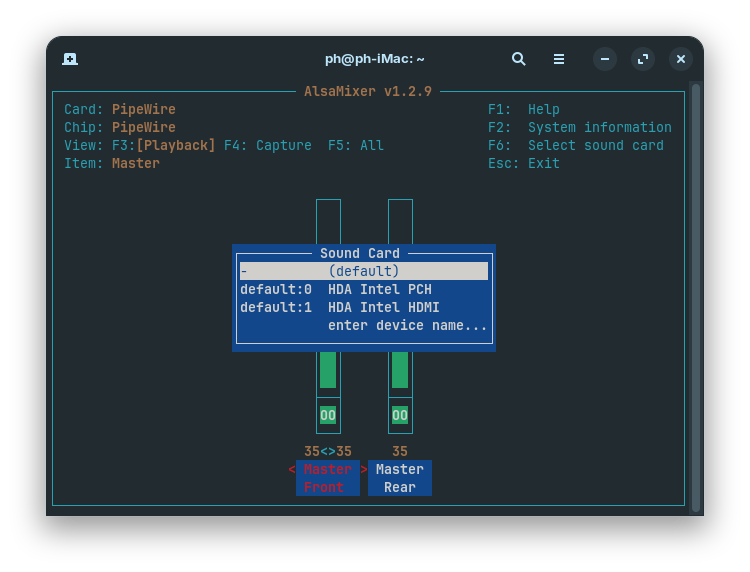Toggle mute indicator on Master Front channel
This screenshot has height=572, width=750.
pyautogui.click(x=328, y=415)
